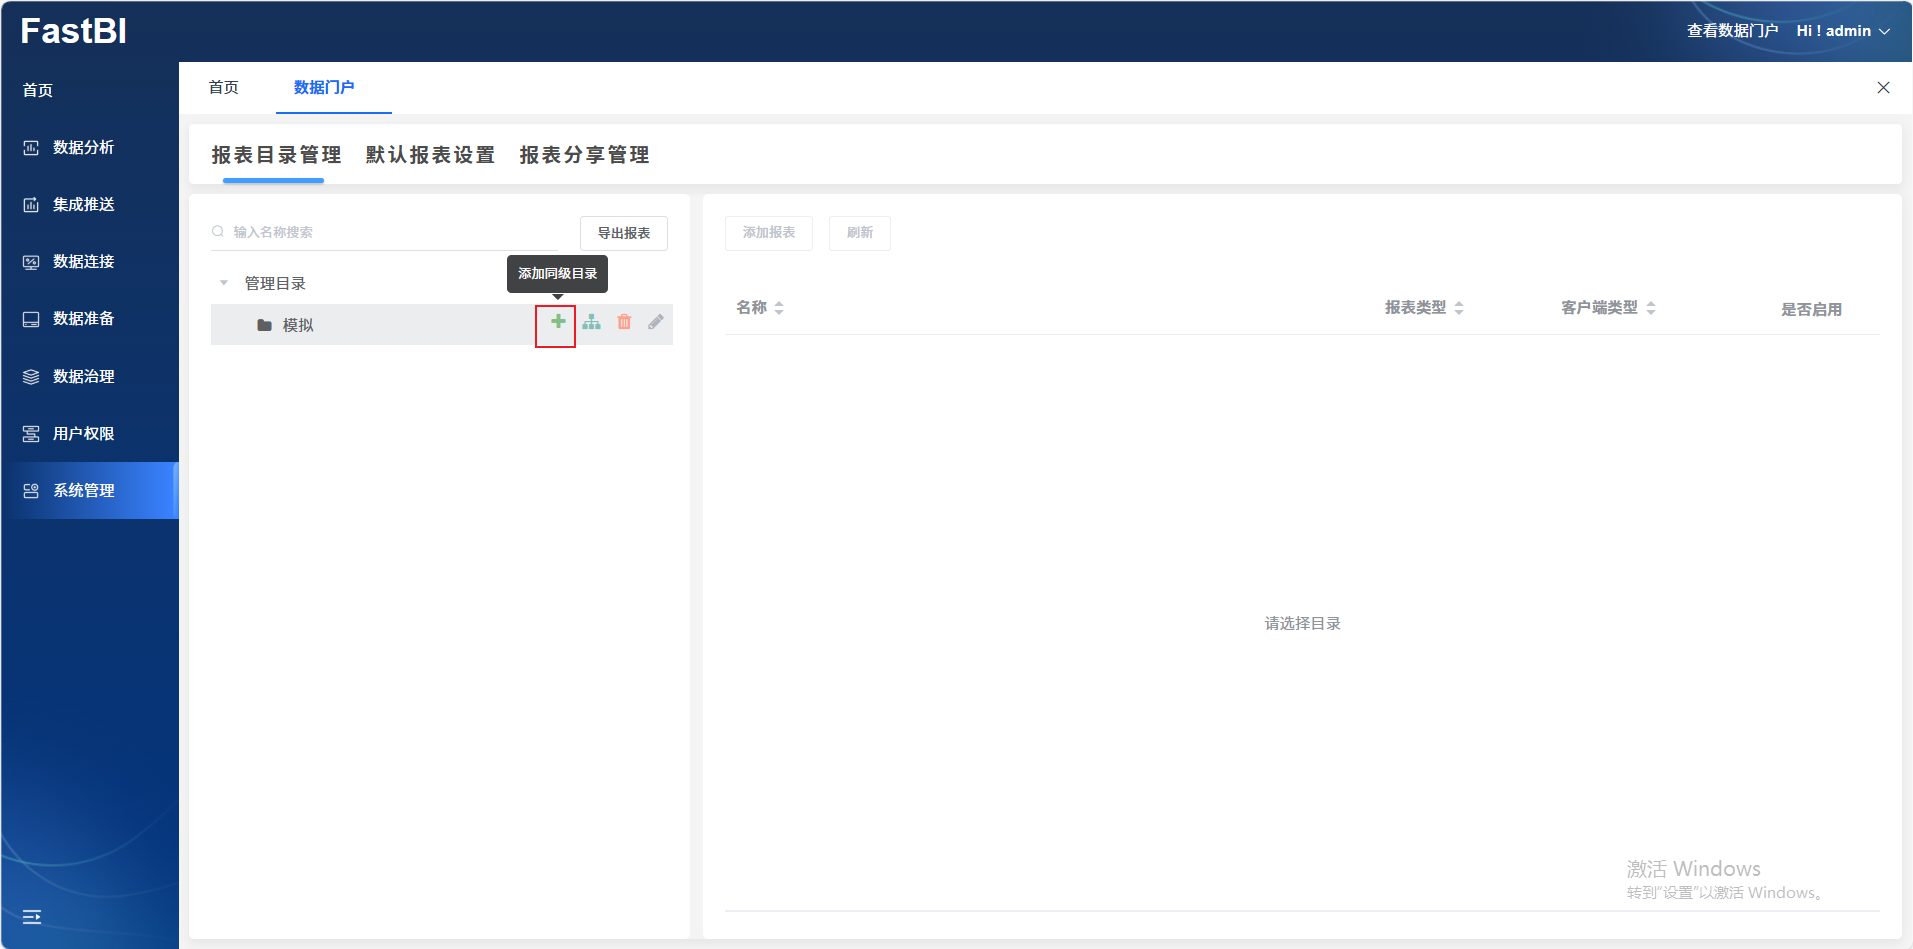Select the 模拟 folder in tree
The image size is (1913, 949).
click(298, 325)
